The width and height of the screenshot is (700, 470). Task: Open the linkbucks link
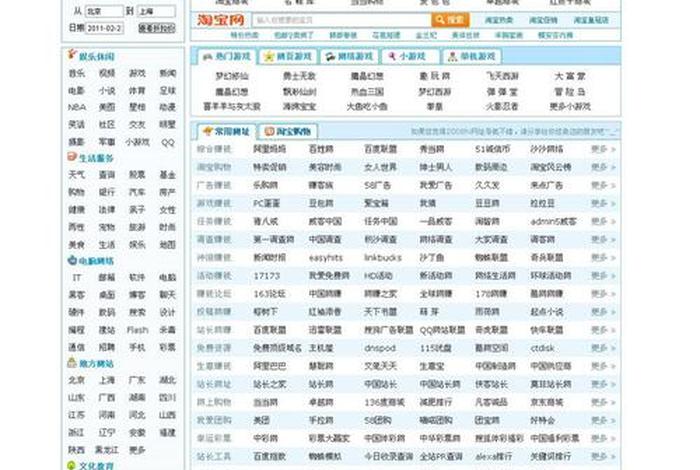click(x=383, y=258)
